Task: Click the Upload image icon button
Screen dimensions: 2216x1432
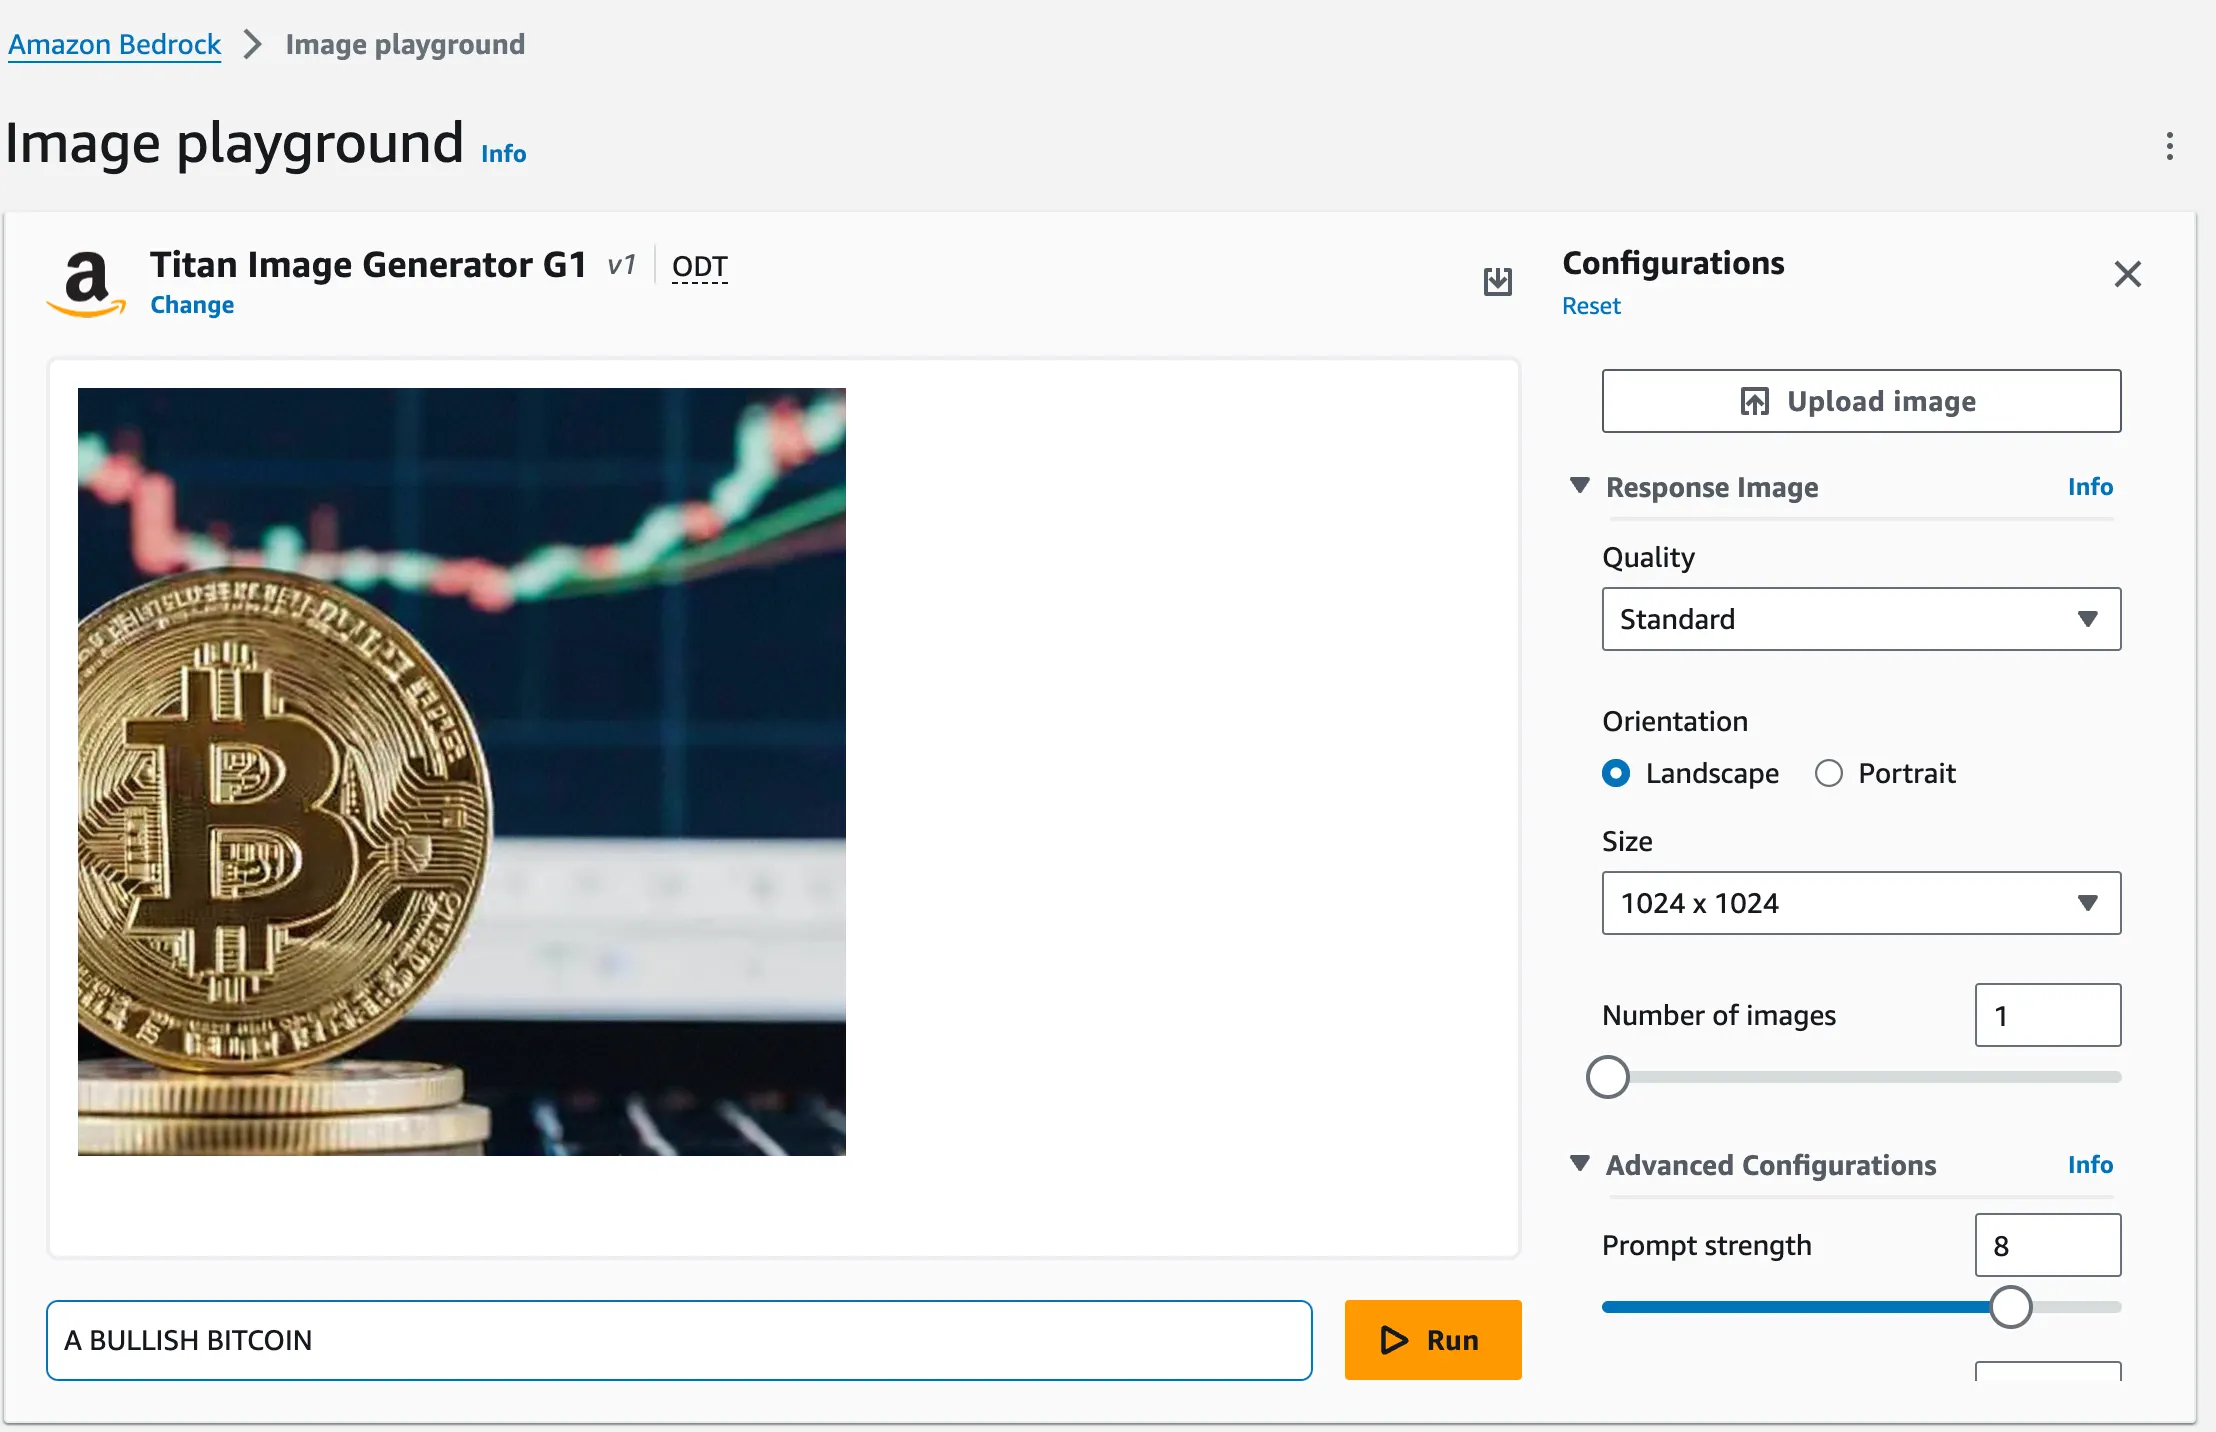Action: pyautogui.click(x=1751, y=400)
